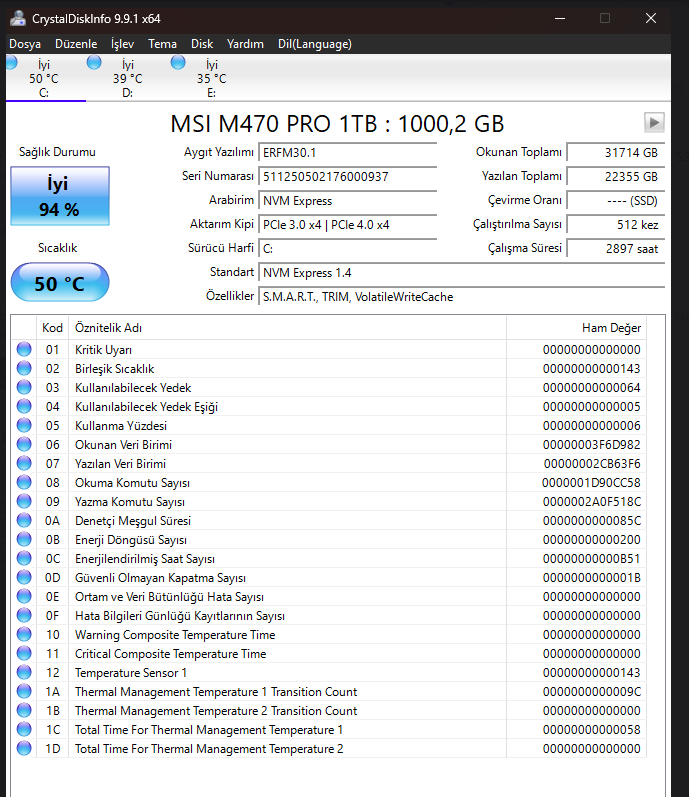Click the status orb for Güvenli Olmayan Kapatma row
689x797 pixels.
(x=24, y=577)
